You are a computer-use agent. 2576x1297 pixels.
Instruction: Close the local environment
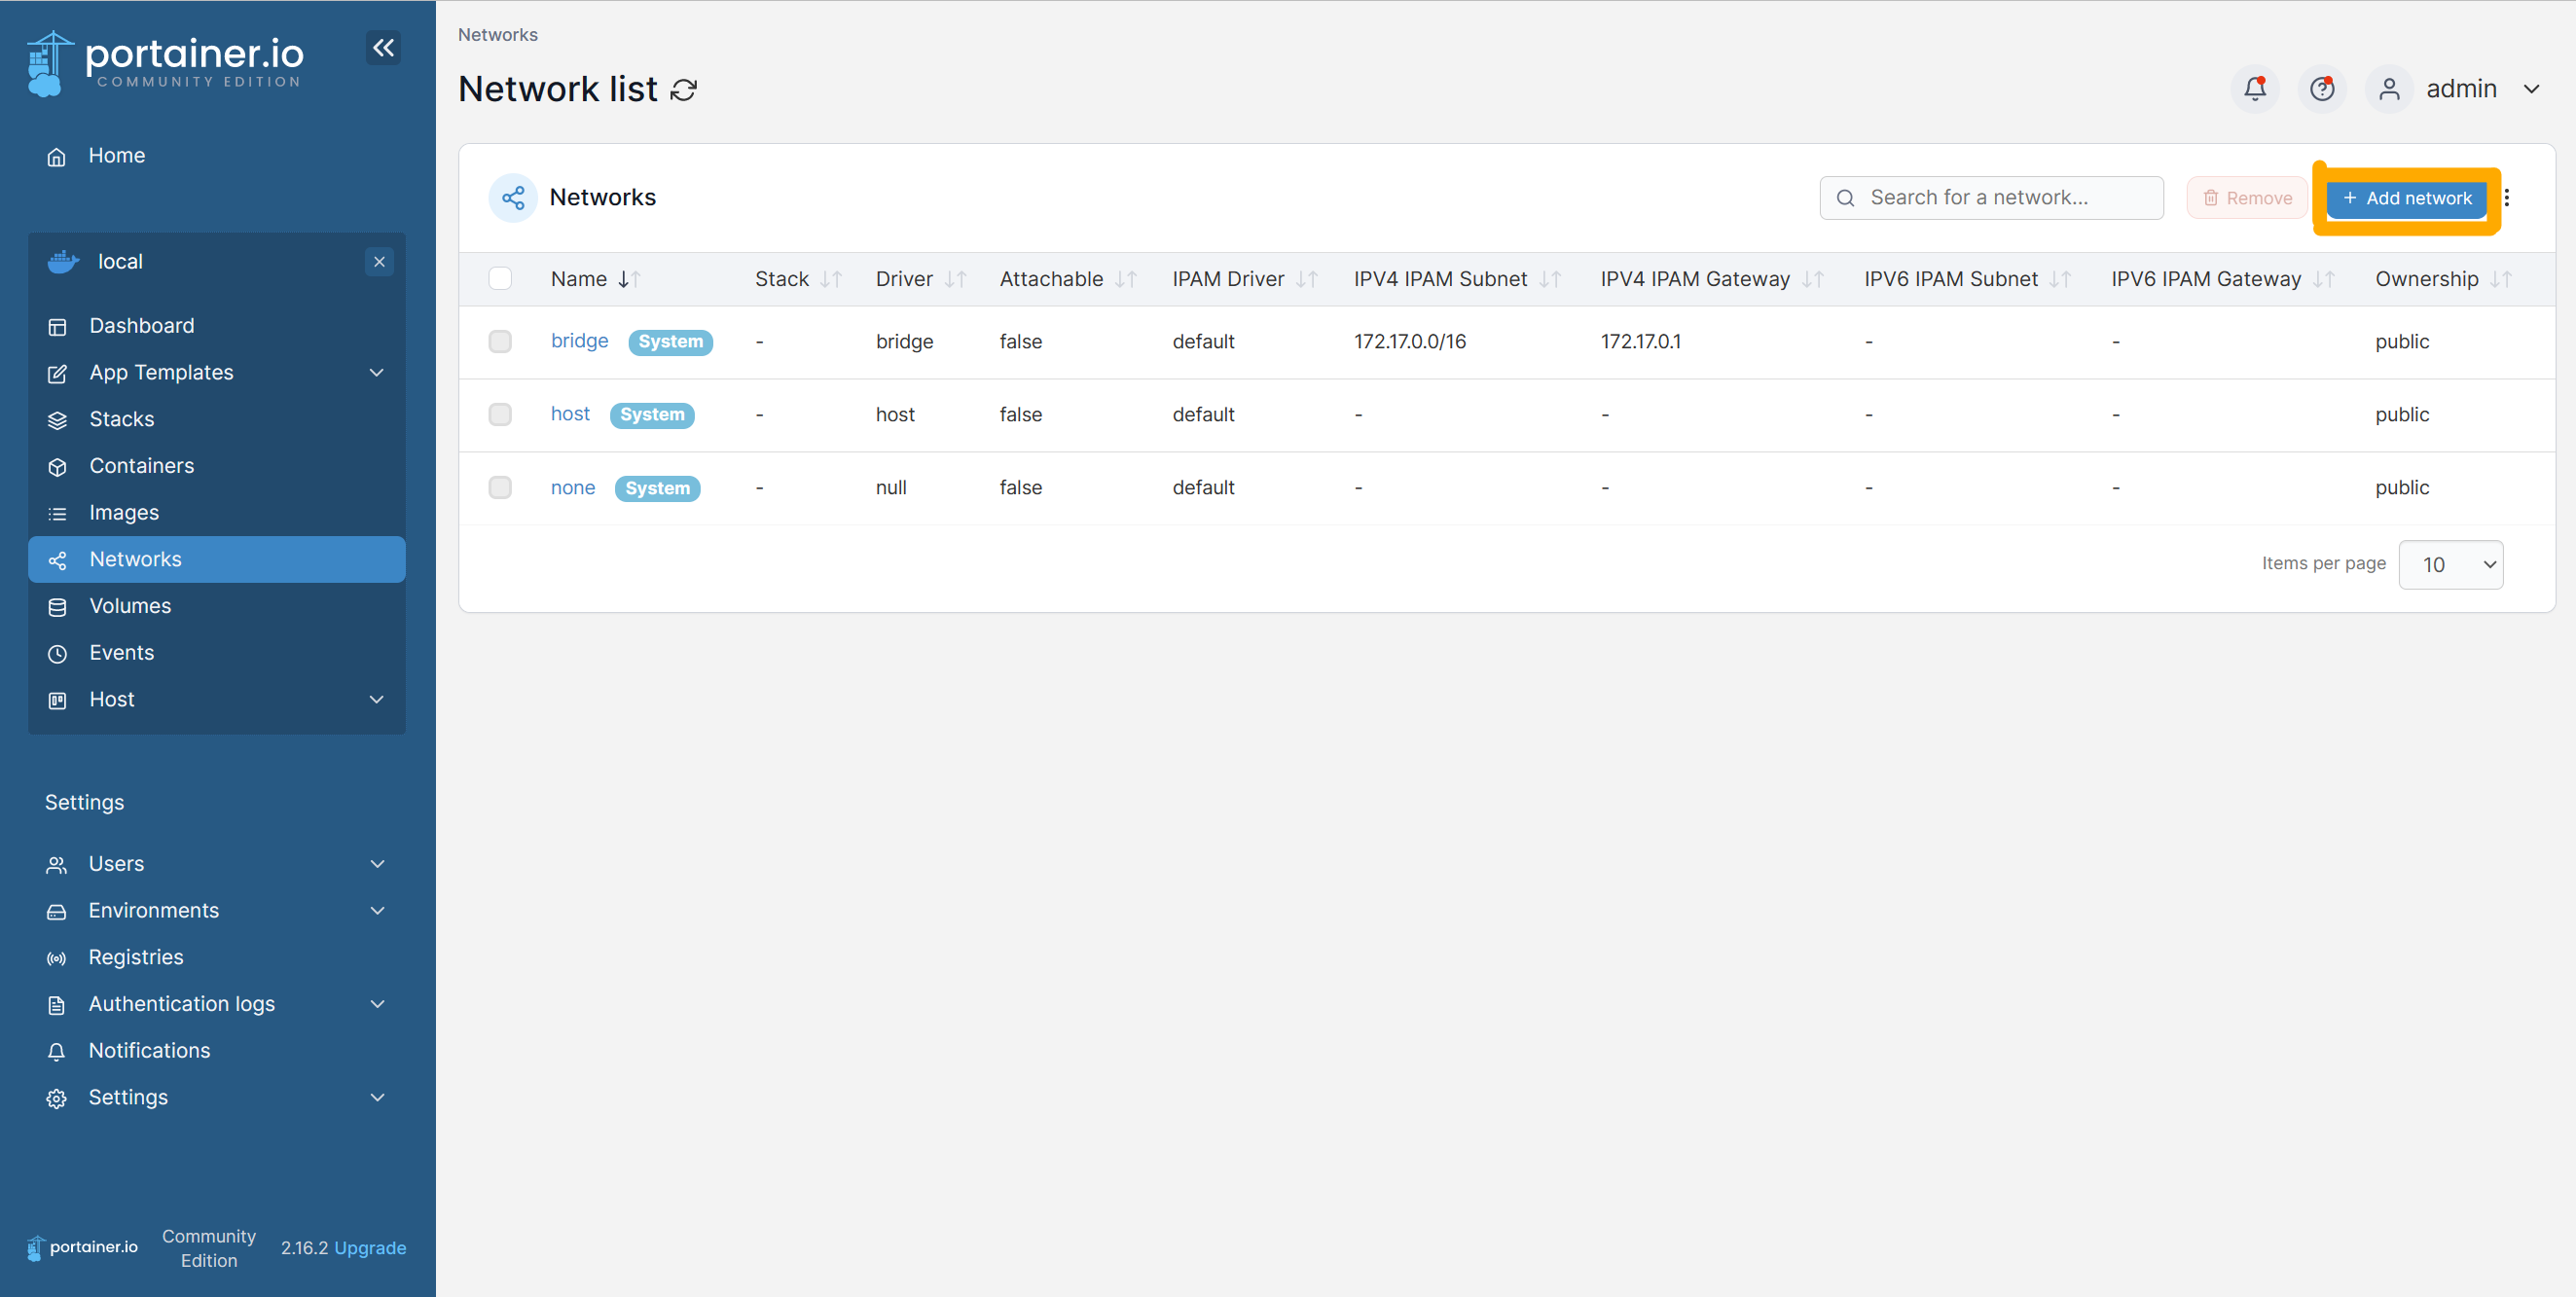pyautogui.click(x=379, y=262)
